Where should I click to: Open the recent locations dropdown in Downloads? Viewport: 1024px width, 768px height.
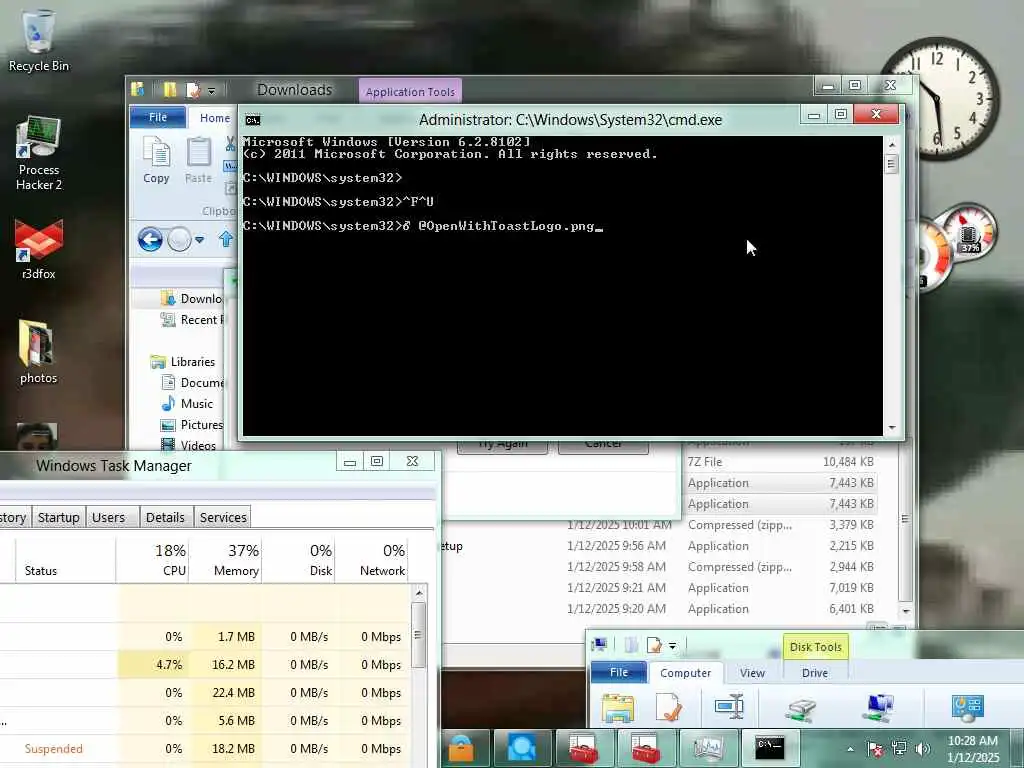[200, 240]
